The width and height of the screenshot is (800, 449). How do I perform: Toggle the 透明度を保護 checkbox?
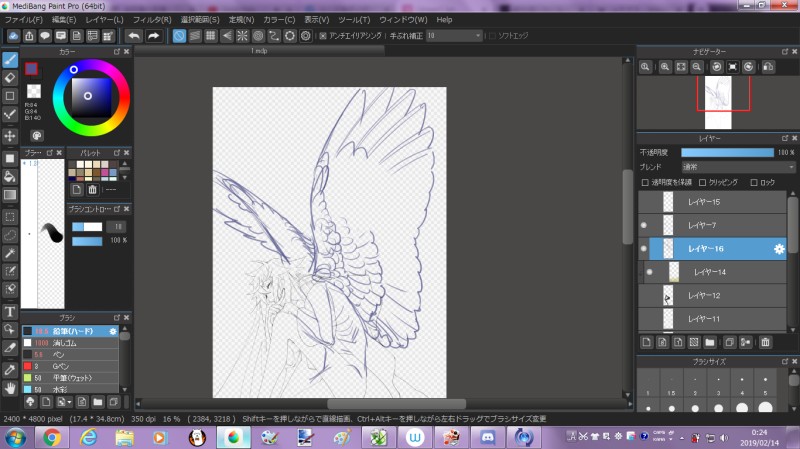[645, 182]
